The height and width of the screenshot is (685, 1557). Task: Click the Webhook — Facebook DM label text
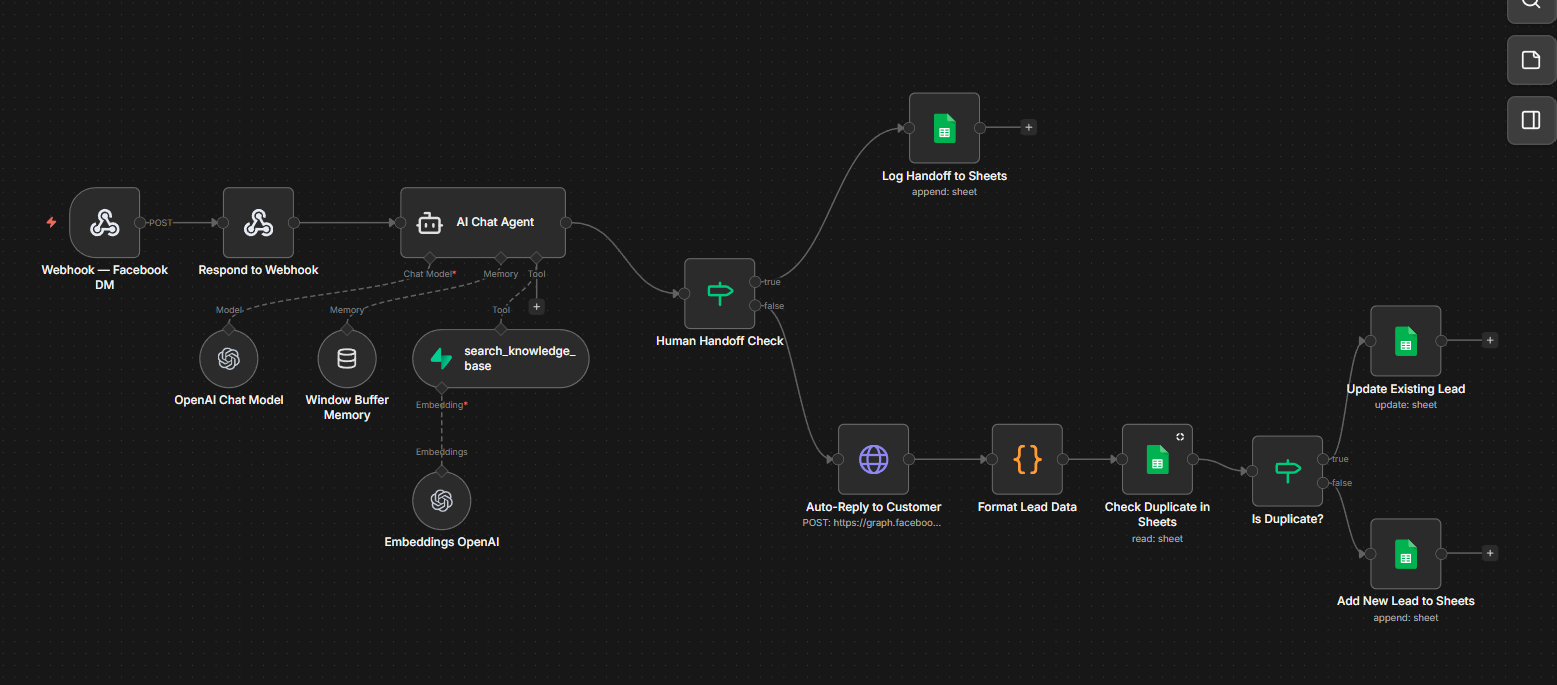click(105, 277)
